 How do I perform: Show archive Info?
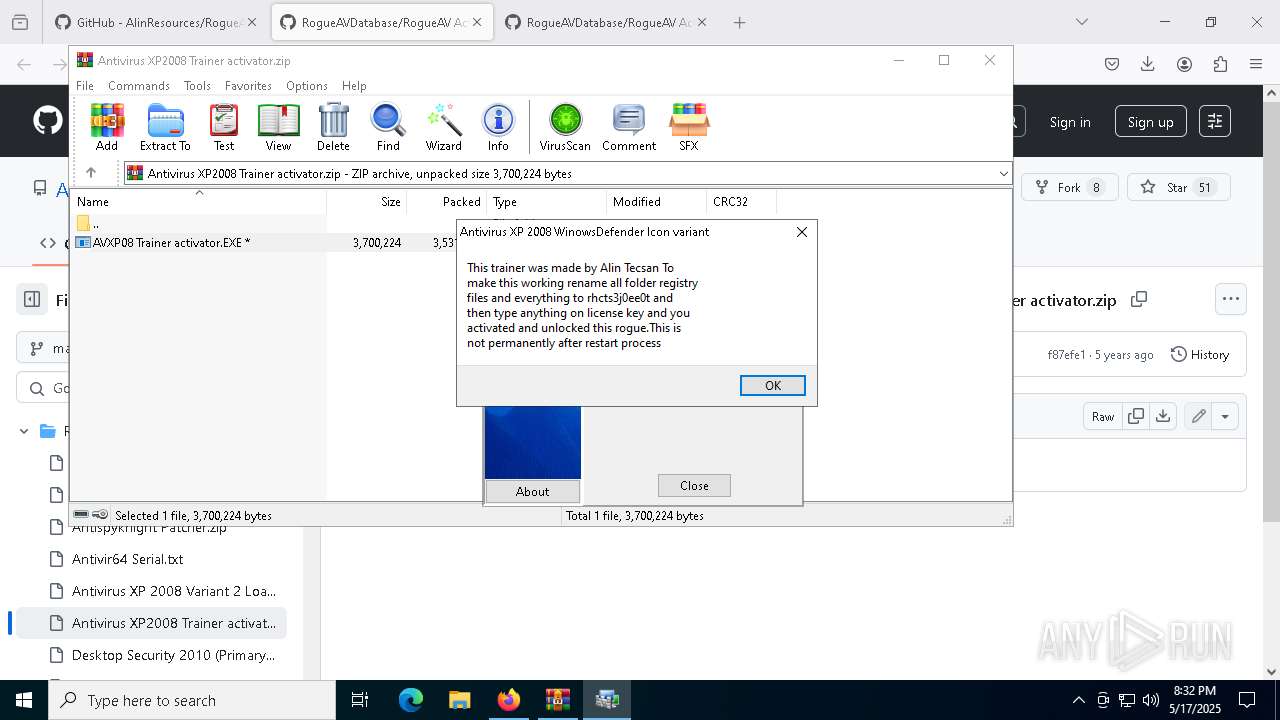[x=498, y=127]
